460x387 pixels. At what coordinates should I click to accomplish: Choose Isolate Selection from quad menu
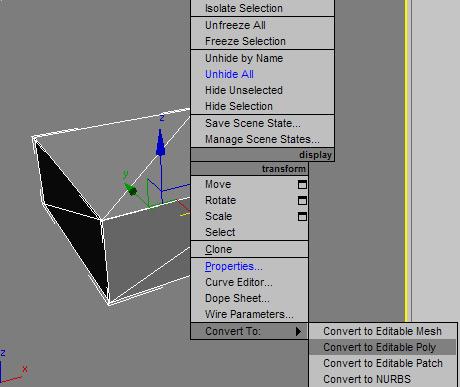262,8
